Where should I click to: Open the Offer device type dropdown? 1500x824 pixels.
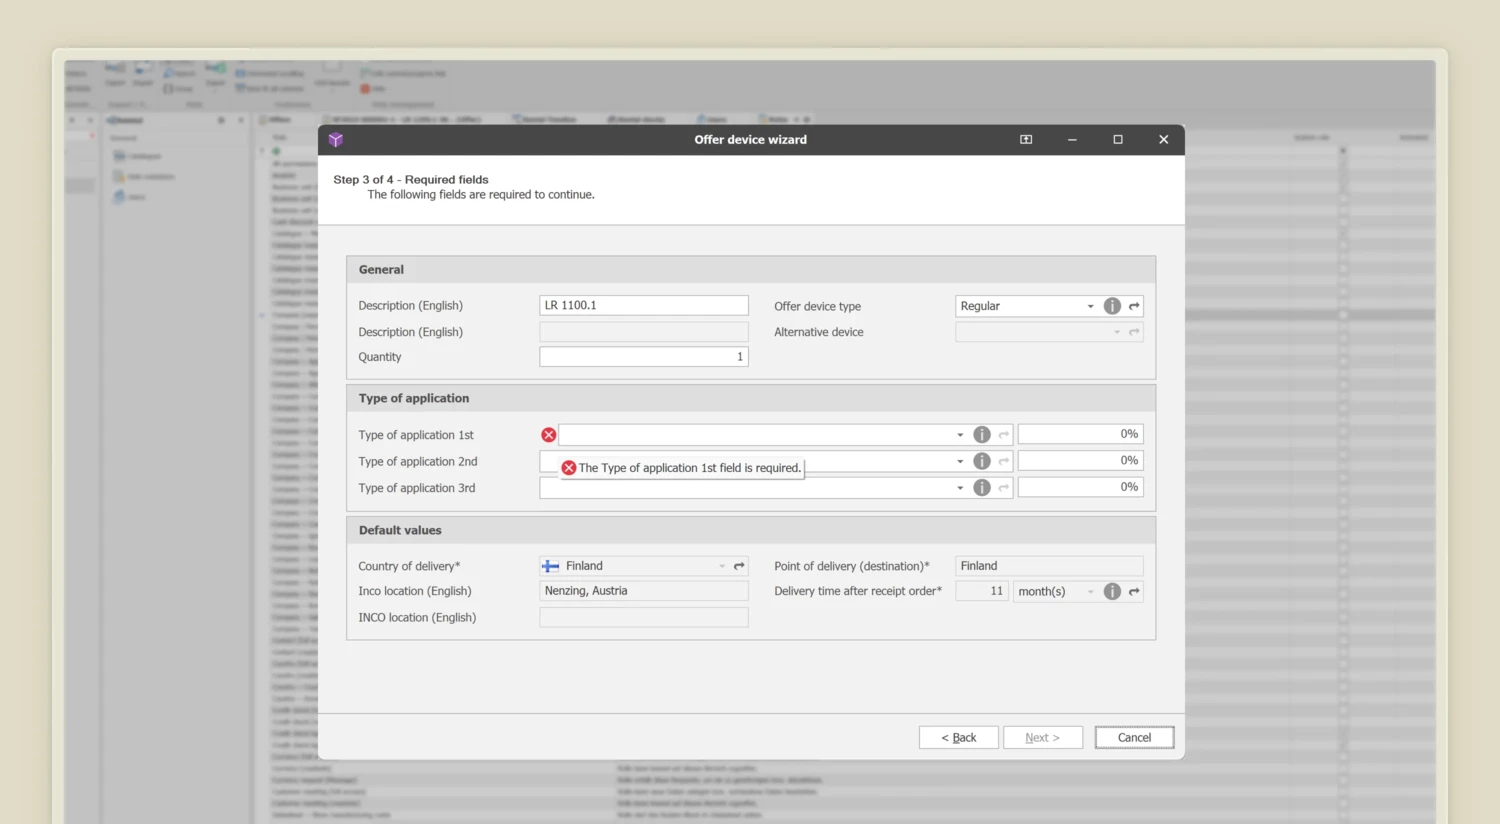point(1090,306)
